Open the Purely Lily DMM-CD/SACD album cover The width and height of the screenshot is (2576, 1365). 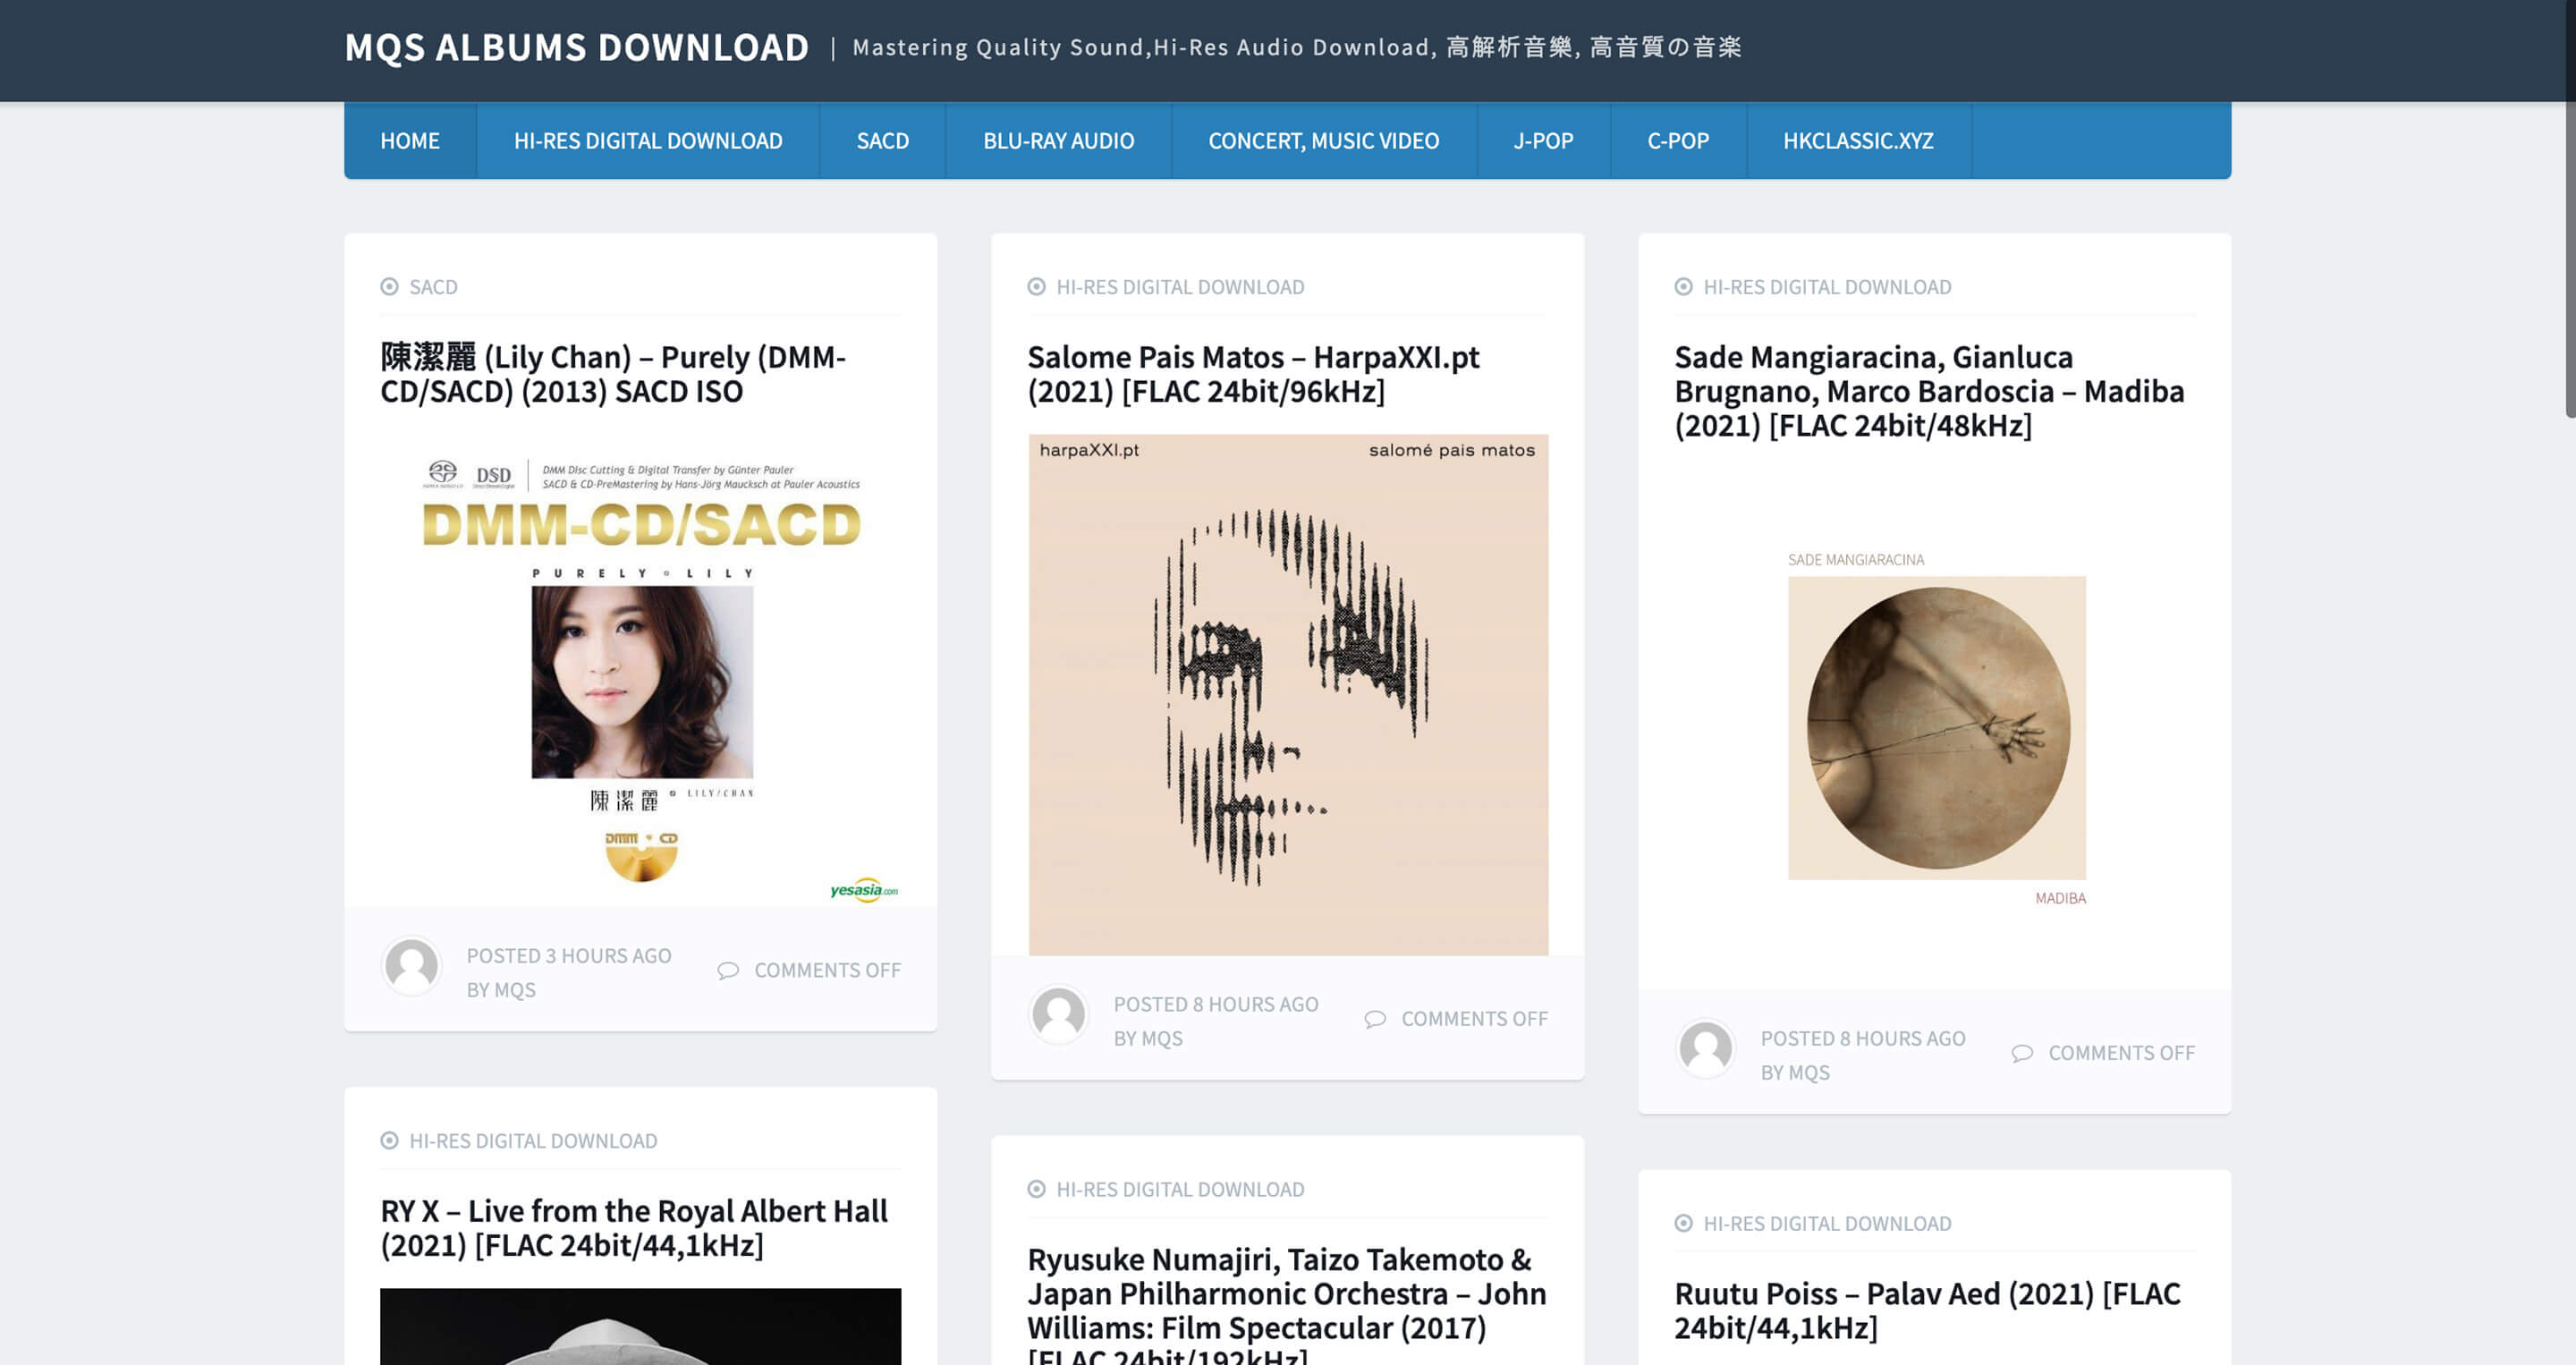[x=641, y=671]
